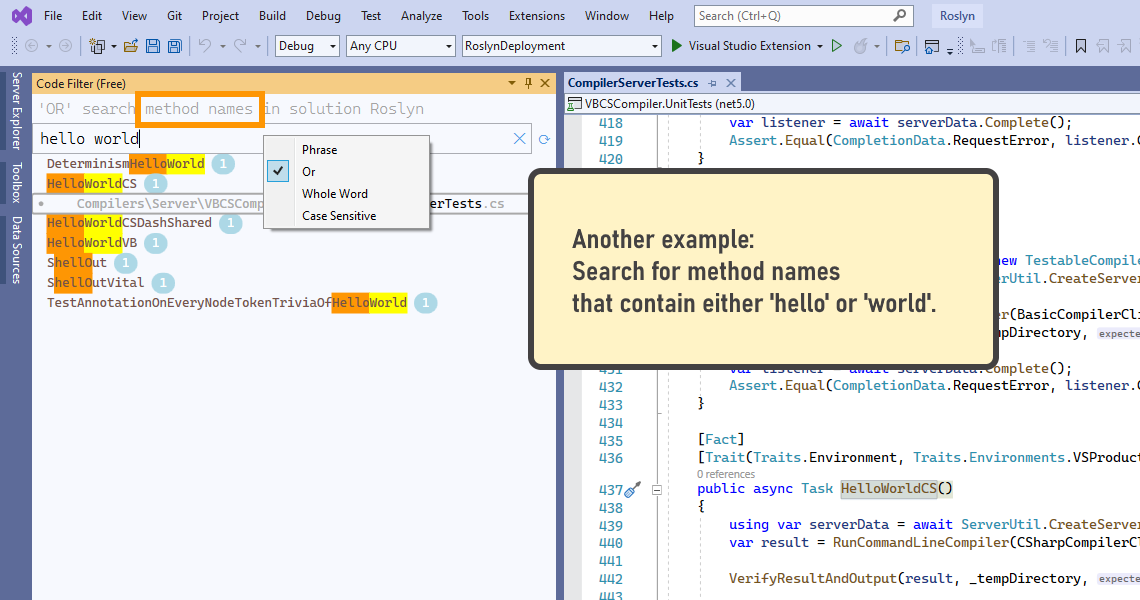Viewport: 1140px width, 600px height.
Task: Click the Save All toolbar icon
Action: 175,46
